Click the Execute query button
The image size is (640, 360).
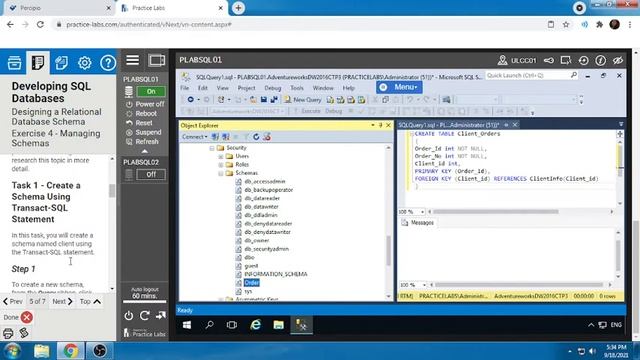(x=307, y=111)
